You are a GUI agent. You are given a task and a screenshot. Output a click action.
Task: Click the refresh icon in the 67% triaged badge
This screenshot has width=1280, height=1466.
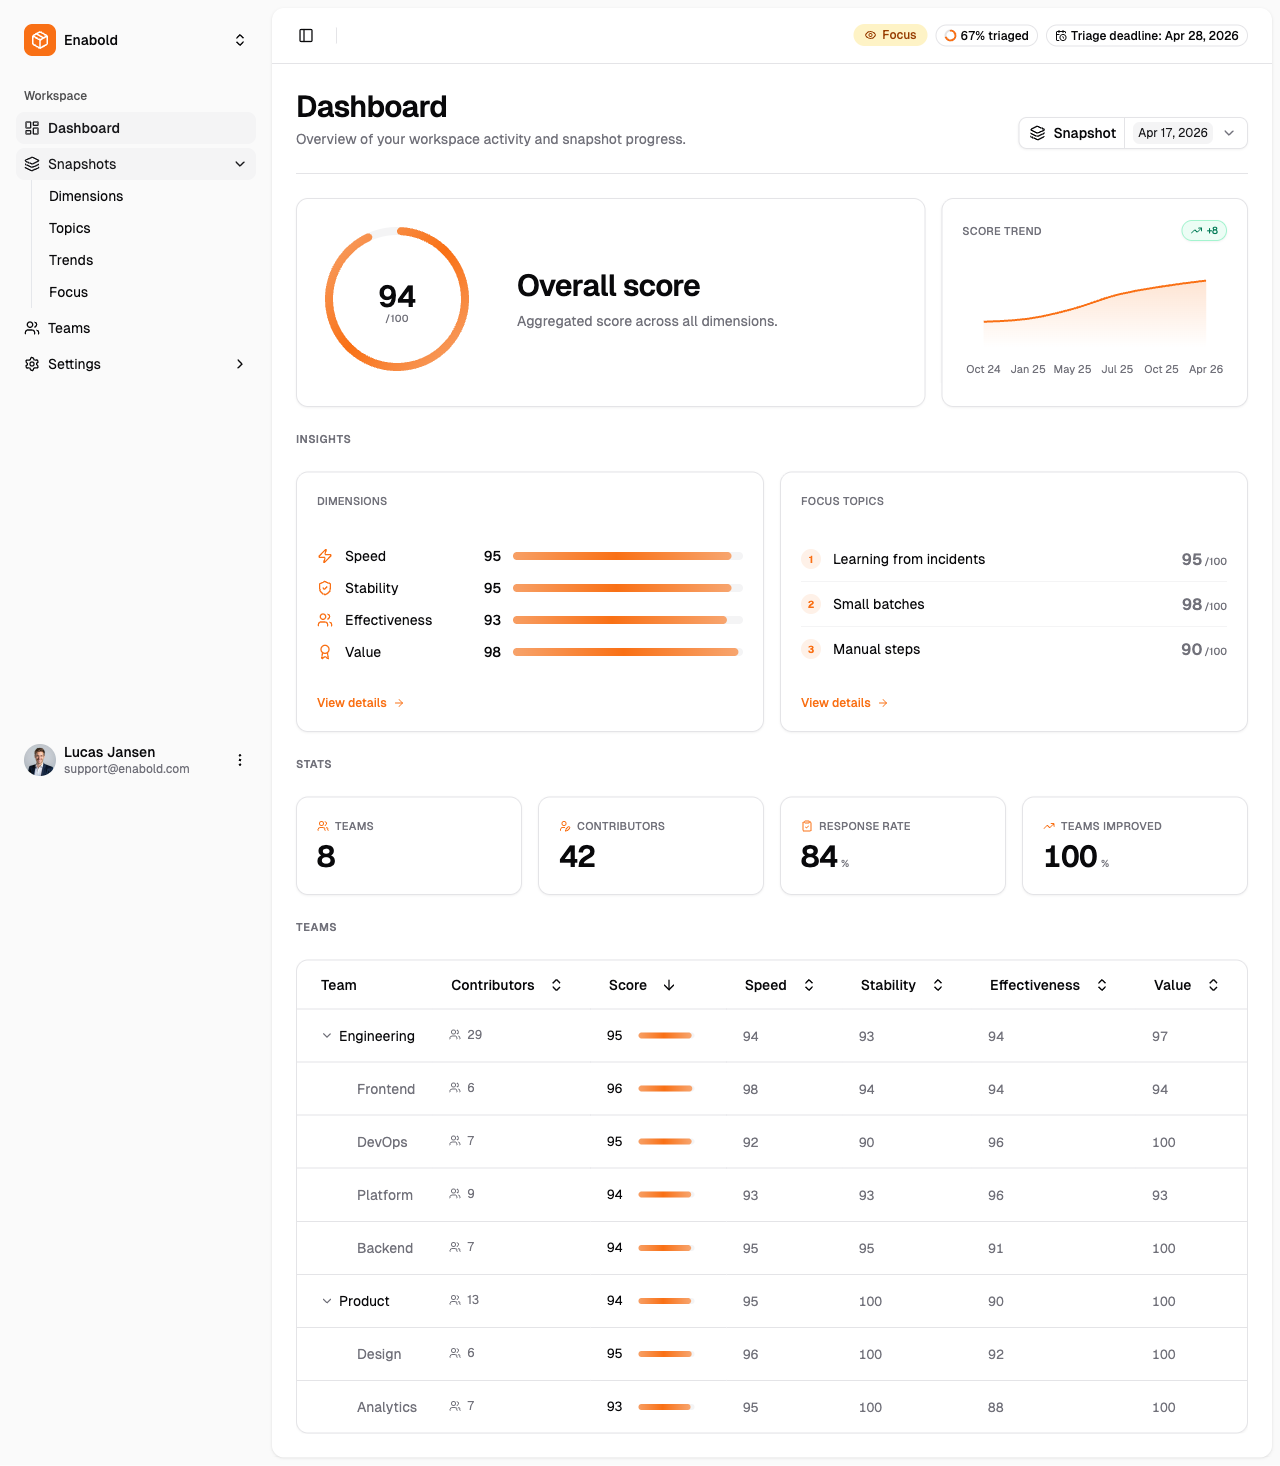[x=948, y=35]
